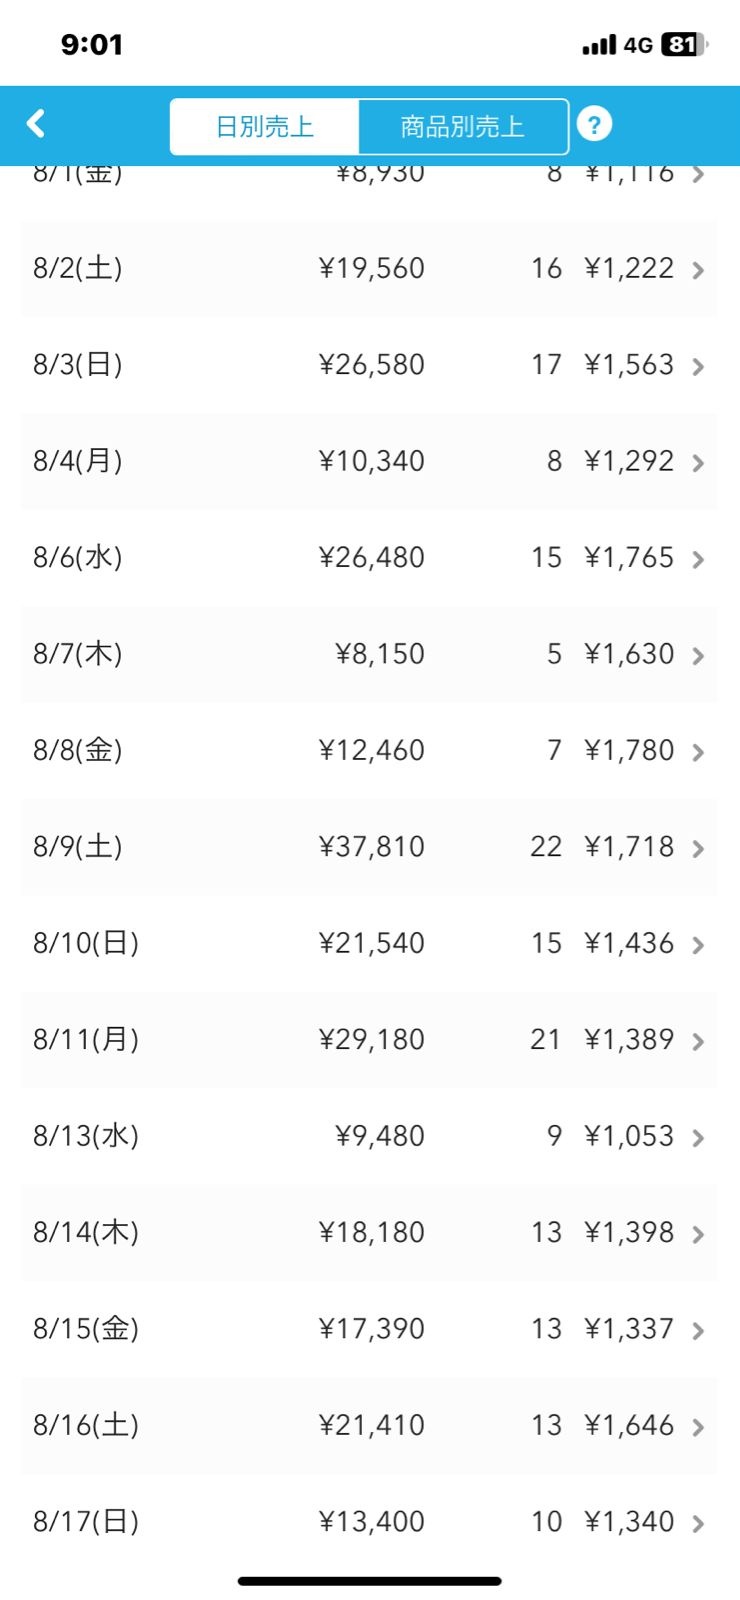The width and height of the screenshot is (740, 1600).
Task: Tap average ¥1,053 on 8/13(水)
Action: point(629,1136)
